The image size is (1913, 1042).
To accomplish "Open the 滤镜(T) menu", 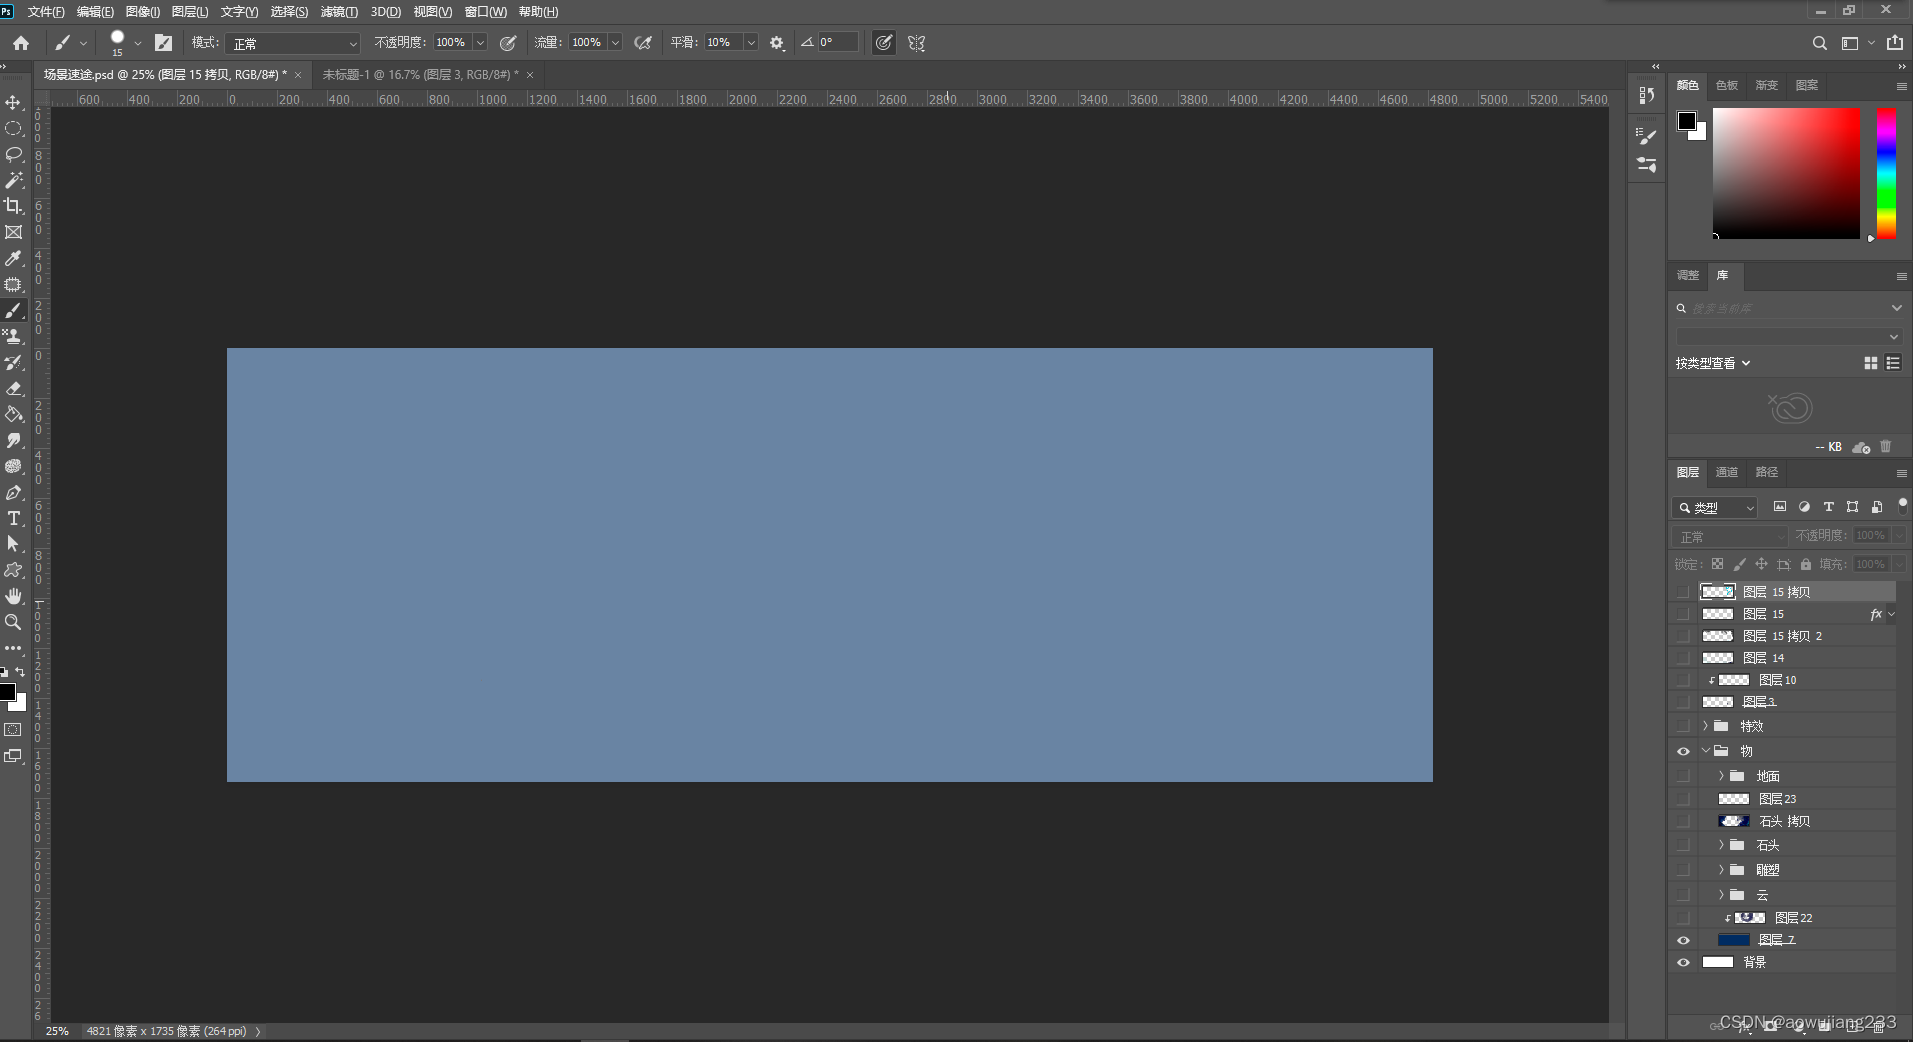I will coord(339,12).
